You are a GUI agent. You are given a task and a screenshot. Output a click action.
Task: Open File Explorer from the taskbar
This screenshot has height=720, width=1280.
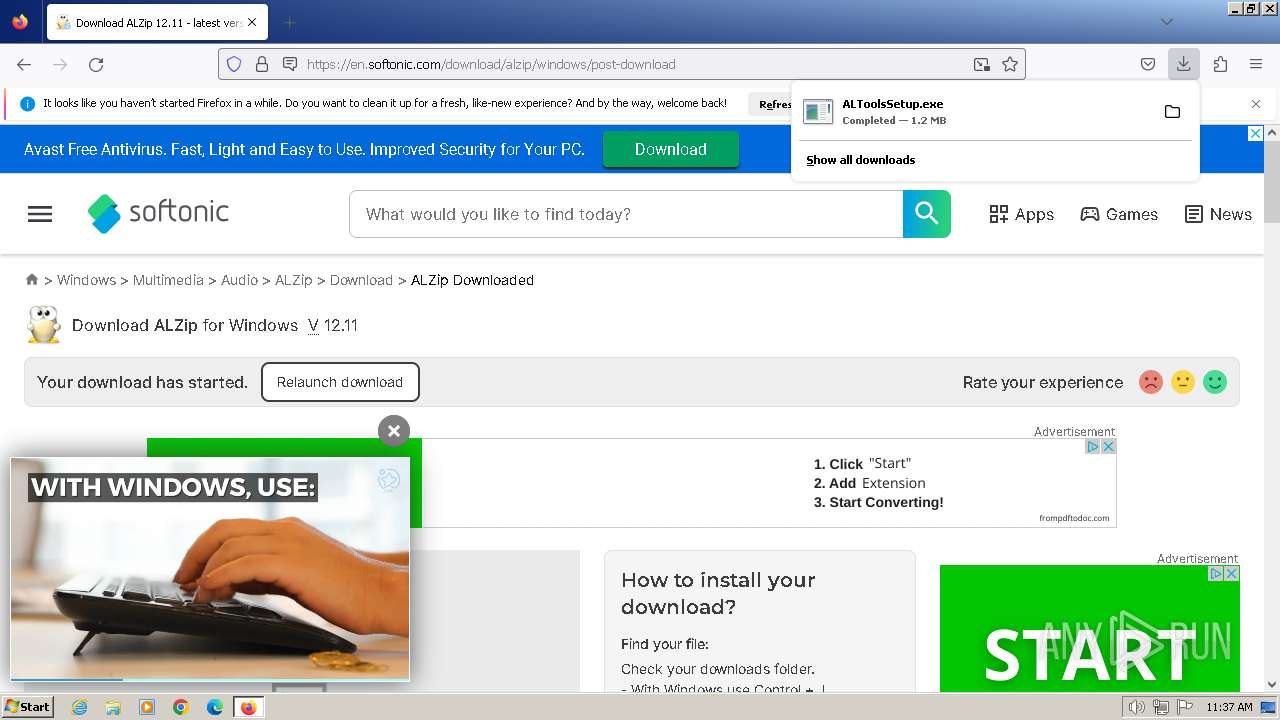point(113,707)
